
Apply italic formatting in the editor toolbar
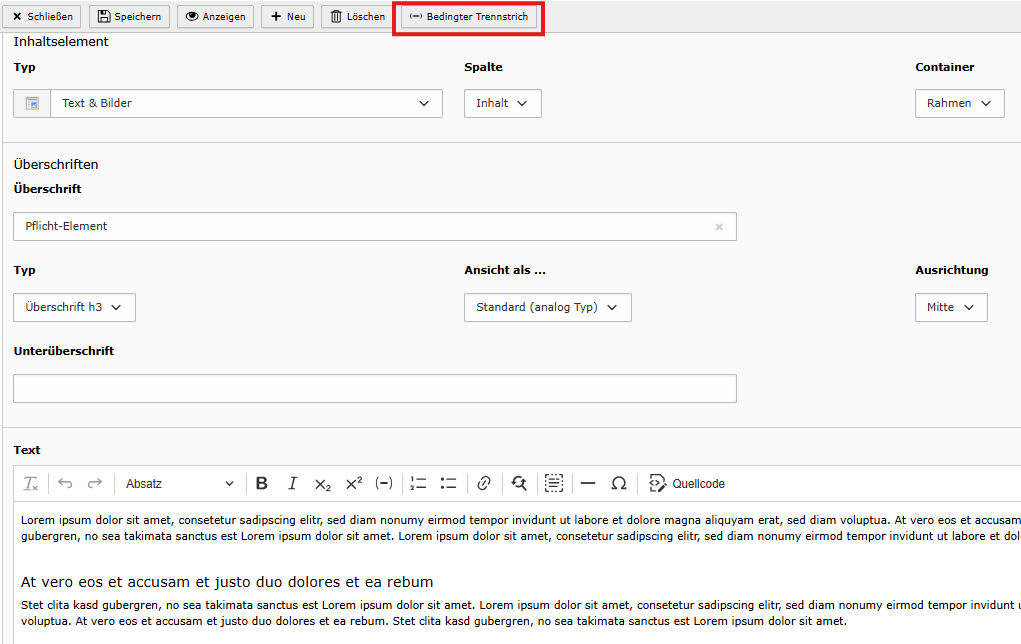coord(292,484)
